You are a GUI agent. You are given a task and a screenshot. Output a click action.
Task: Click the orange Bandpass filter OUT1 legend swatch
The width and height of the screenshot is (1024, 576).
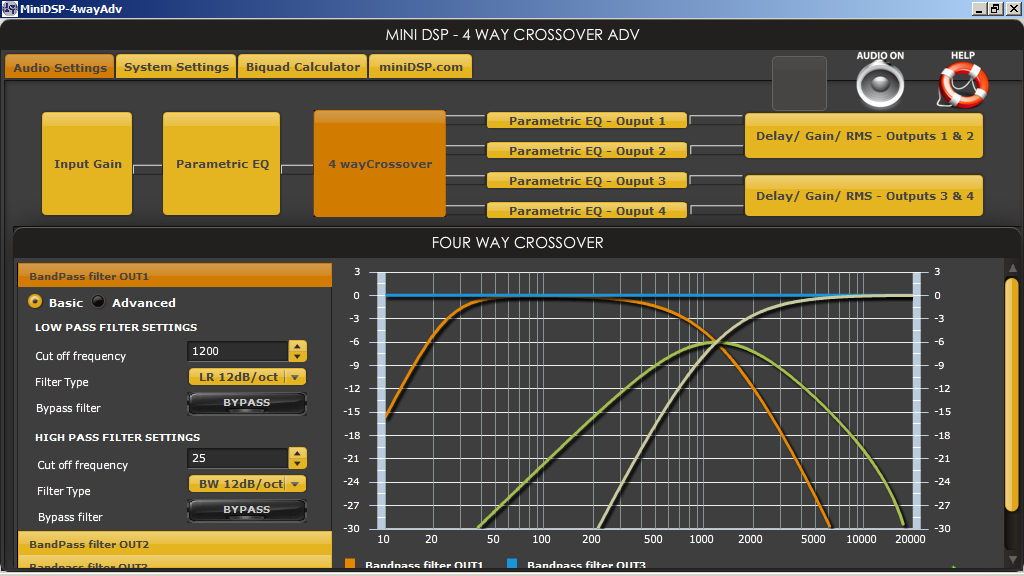(x=350, y=564)
